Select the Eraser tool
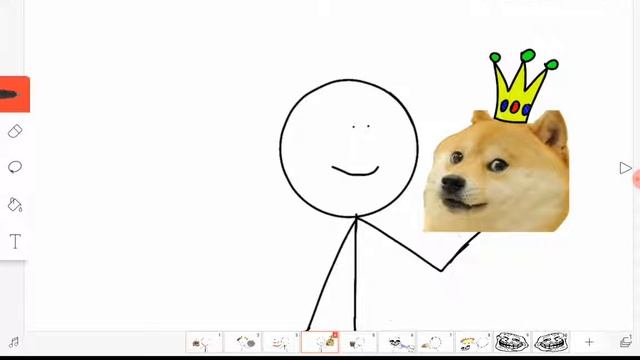 coord(15,131)
